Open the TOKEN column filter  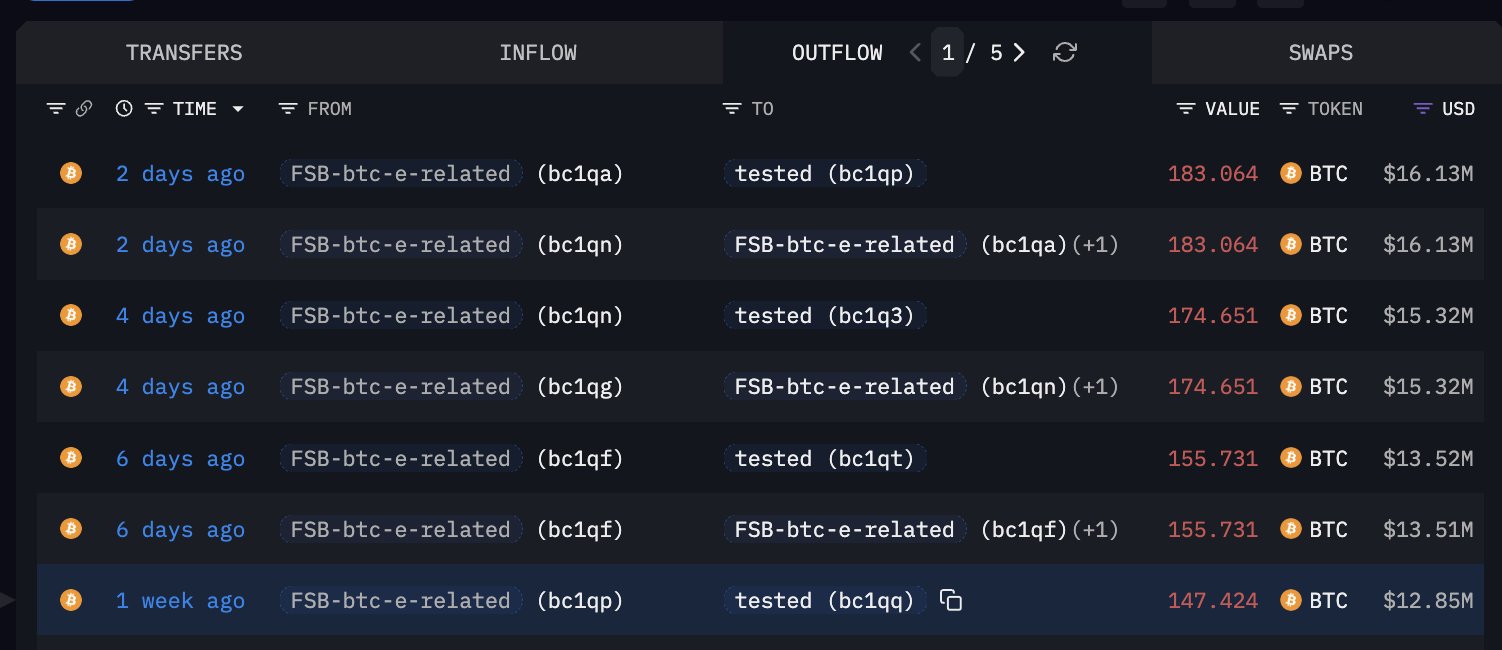(x=1289, y=109)
